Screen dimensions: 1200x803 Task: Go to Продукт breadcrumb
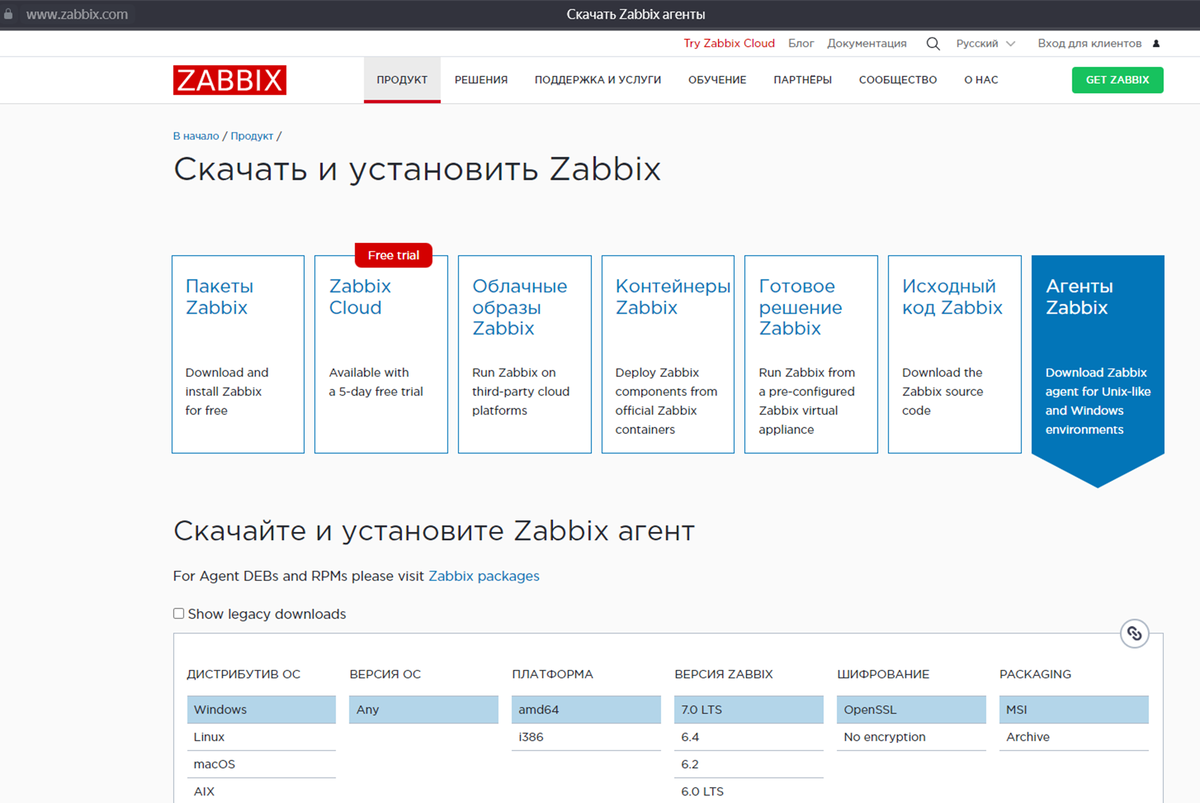point(252,136)
